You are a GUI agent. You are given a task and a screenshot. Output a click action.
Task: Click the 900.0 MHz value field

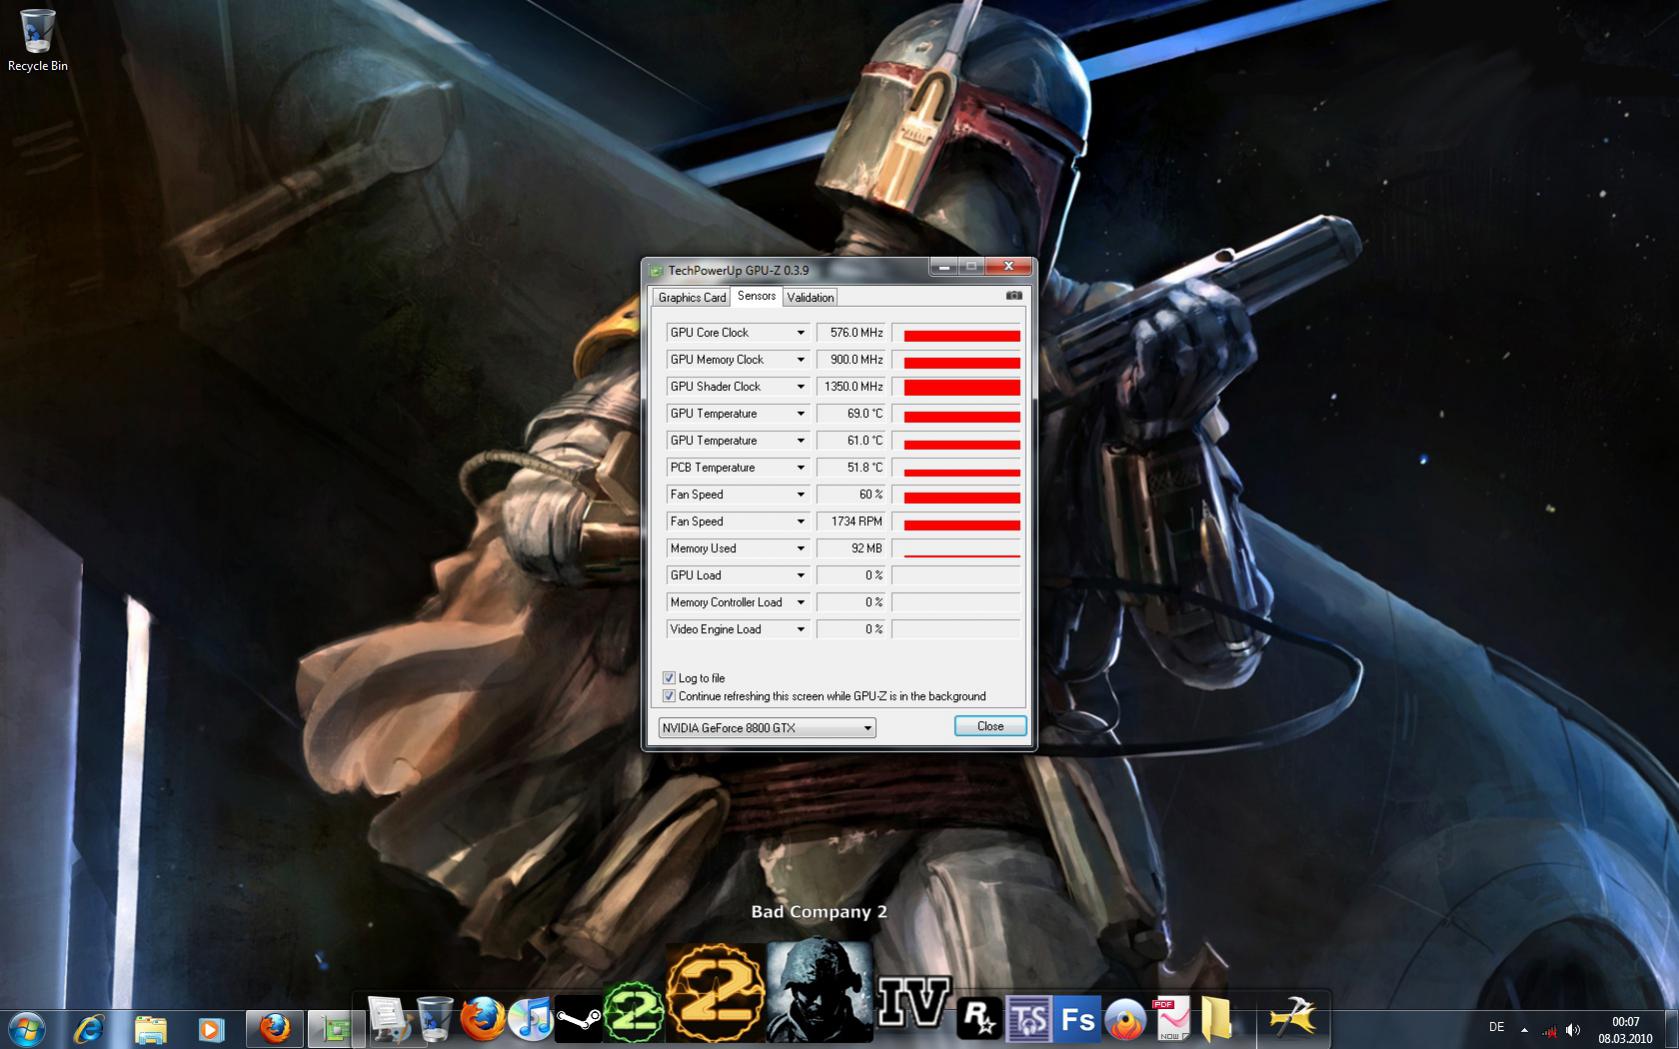pos(852,360)
